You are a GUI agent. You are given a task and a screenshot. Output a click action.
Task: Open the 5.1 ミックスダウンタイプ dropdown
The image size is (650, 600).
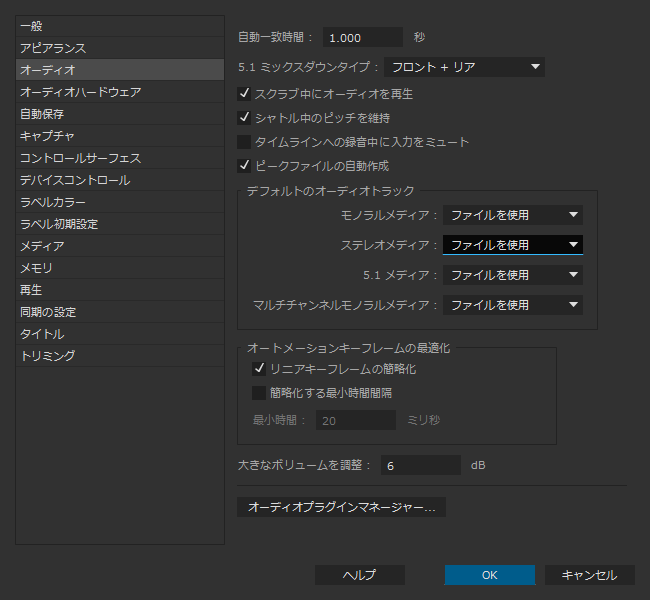[464, 67]
